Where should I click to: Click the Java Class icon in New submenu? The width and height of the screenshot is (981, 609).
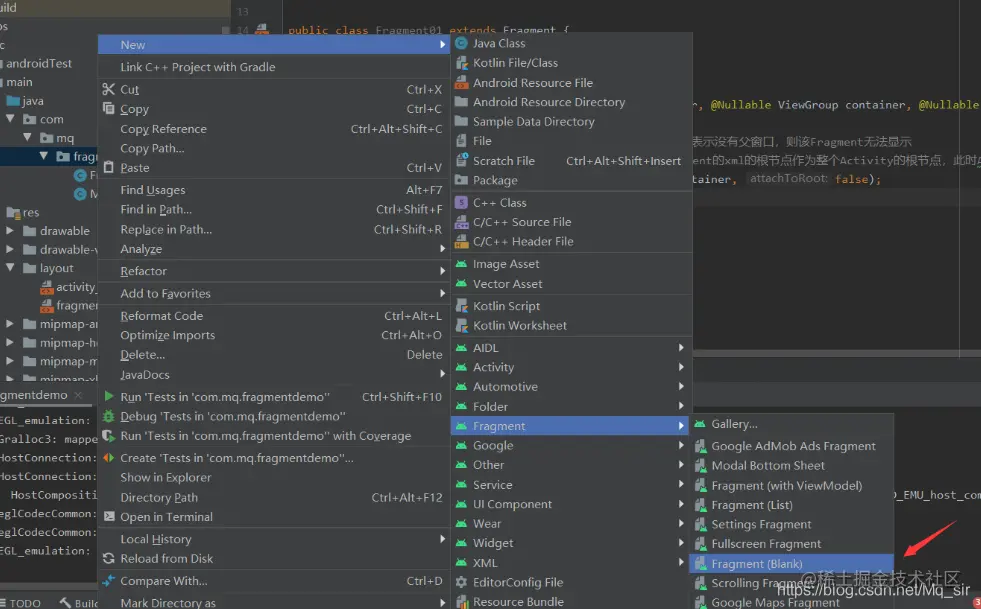pyautogui.click(x=461, y=43)
